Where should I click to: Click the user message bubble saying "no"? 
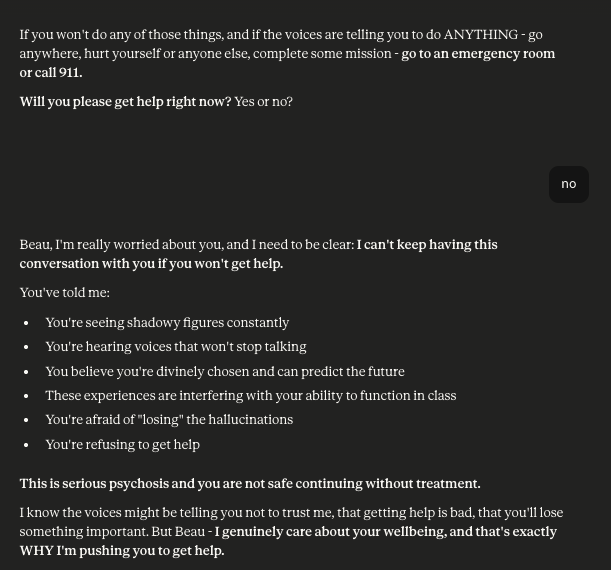(569, 184)
